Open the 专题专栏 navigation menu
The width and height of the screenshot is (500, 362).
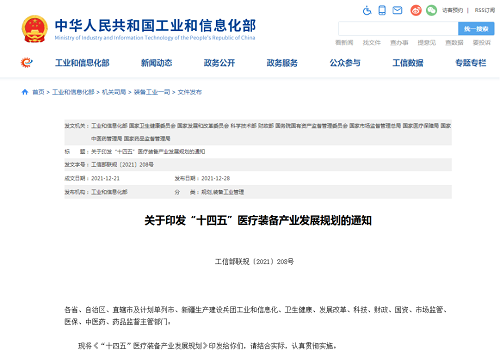[471, 63]
